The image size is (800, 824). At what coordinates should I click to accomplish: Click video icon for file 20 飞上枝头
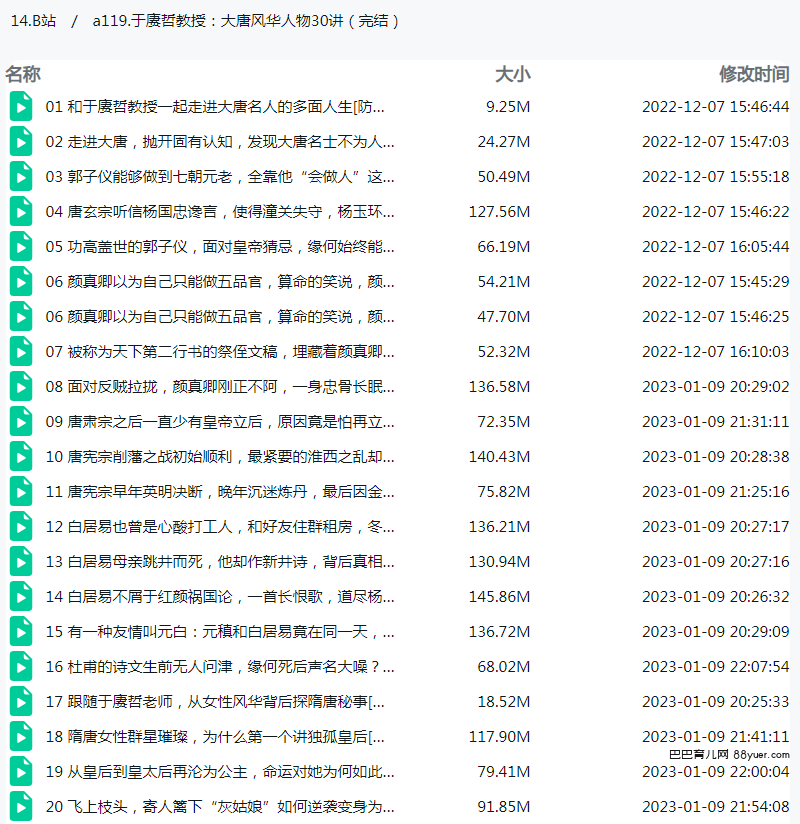[21, 807]
